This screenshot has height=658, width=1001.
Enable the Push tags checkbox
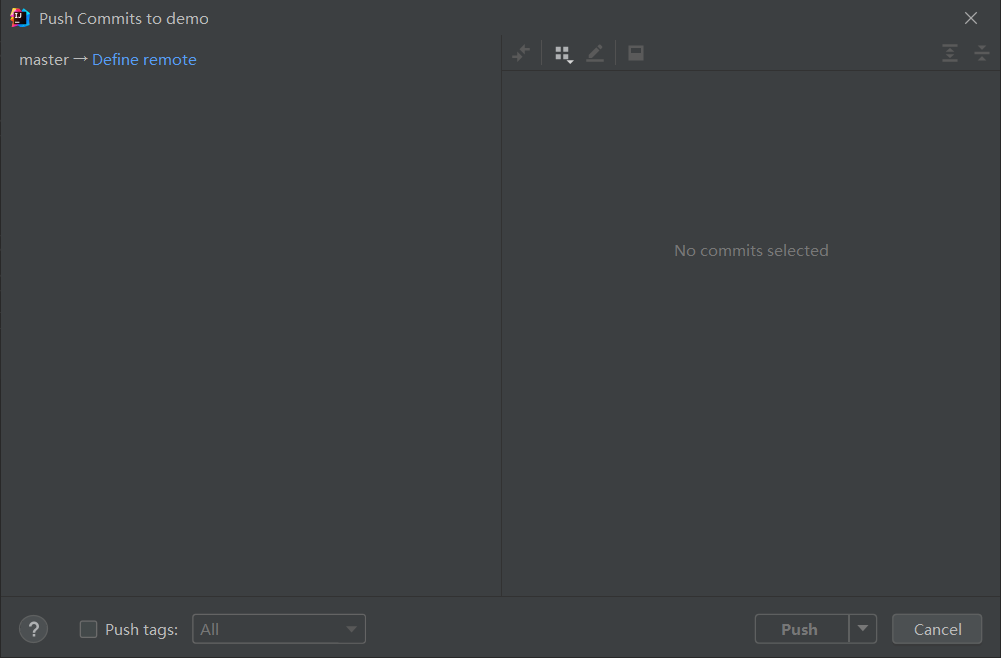[89, 629]
